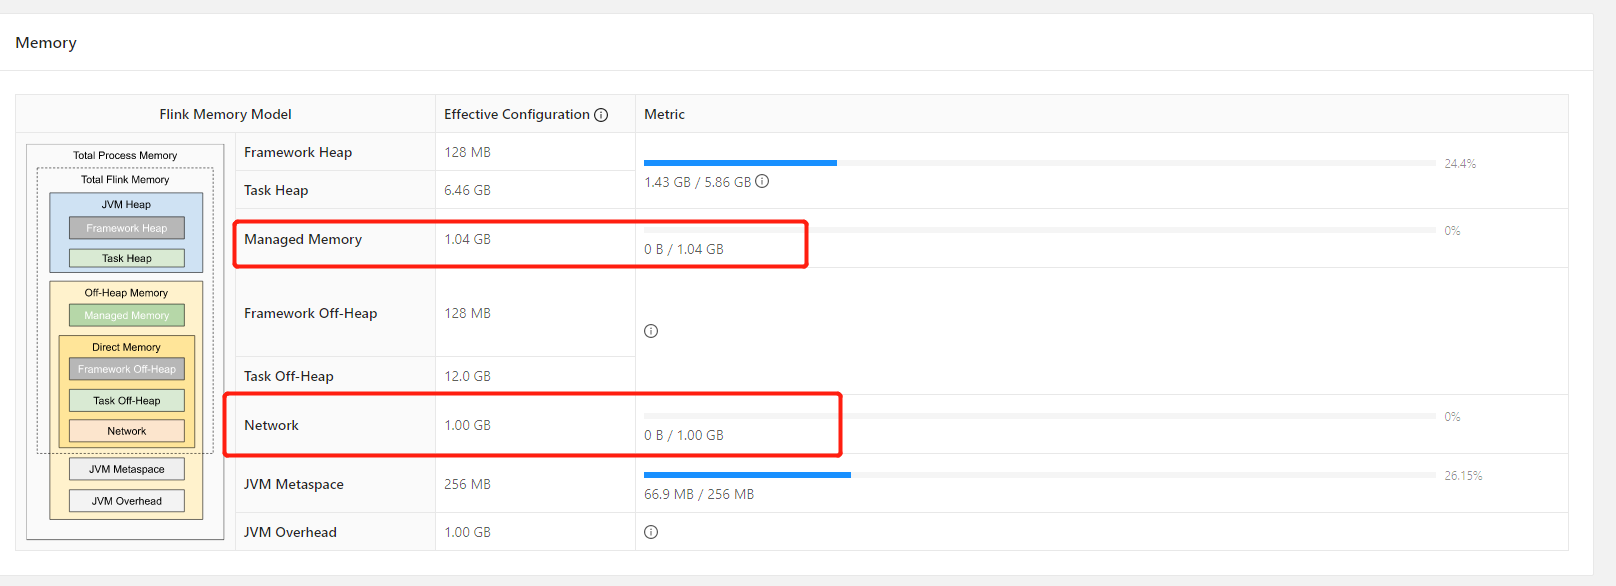Image resolution: width=1616 pixels, height=586 pixels.
Task: Click the JVM Overhead box in the diagram
Action: (127, 501)
